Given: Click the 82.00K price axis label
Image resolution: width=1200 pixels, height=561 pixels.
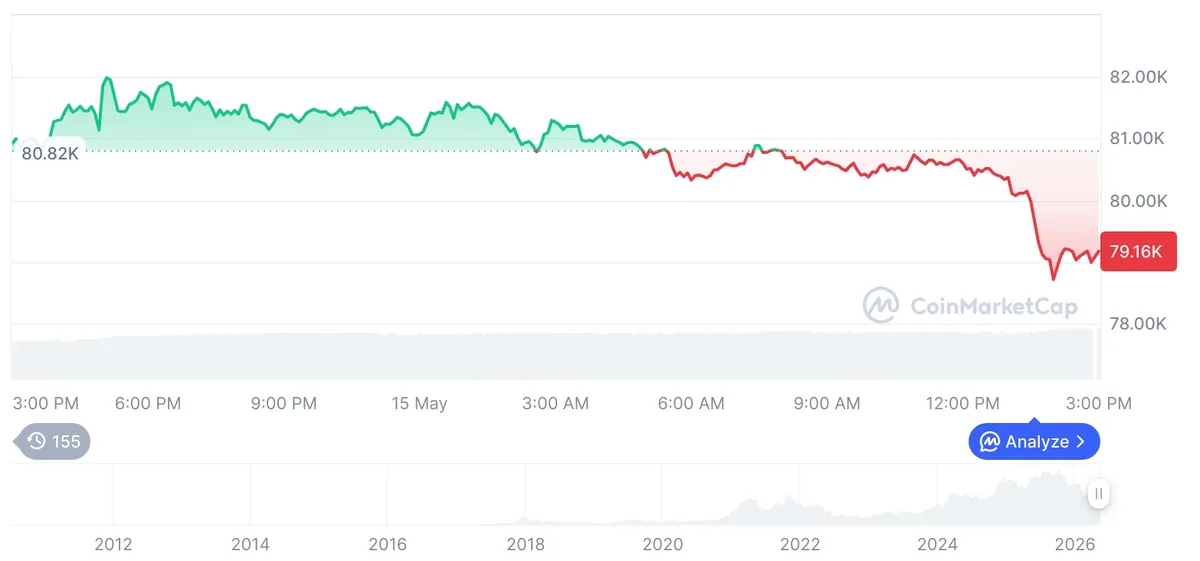Looking at the screenshot, I should pyautogui.click(x=1138, y=77).
